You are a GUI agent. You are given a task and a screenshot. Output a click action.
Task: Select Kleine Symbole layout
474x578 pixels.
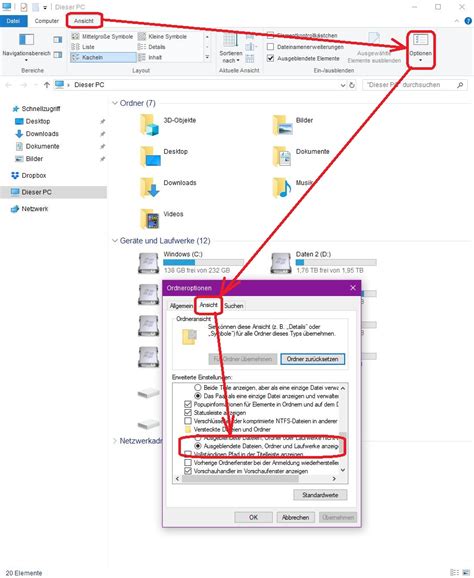tap(163, 36)
